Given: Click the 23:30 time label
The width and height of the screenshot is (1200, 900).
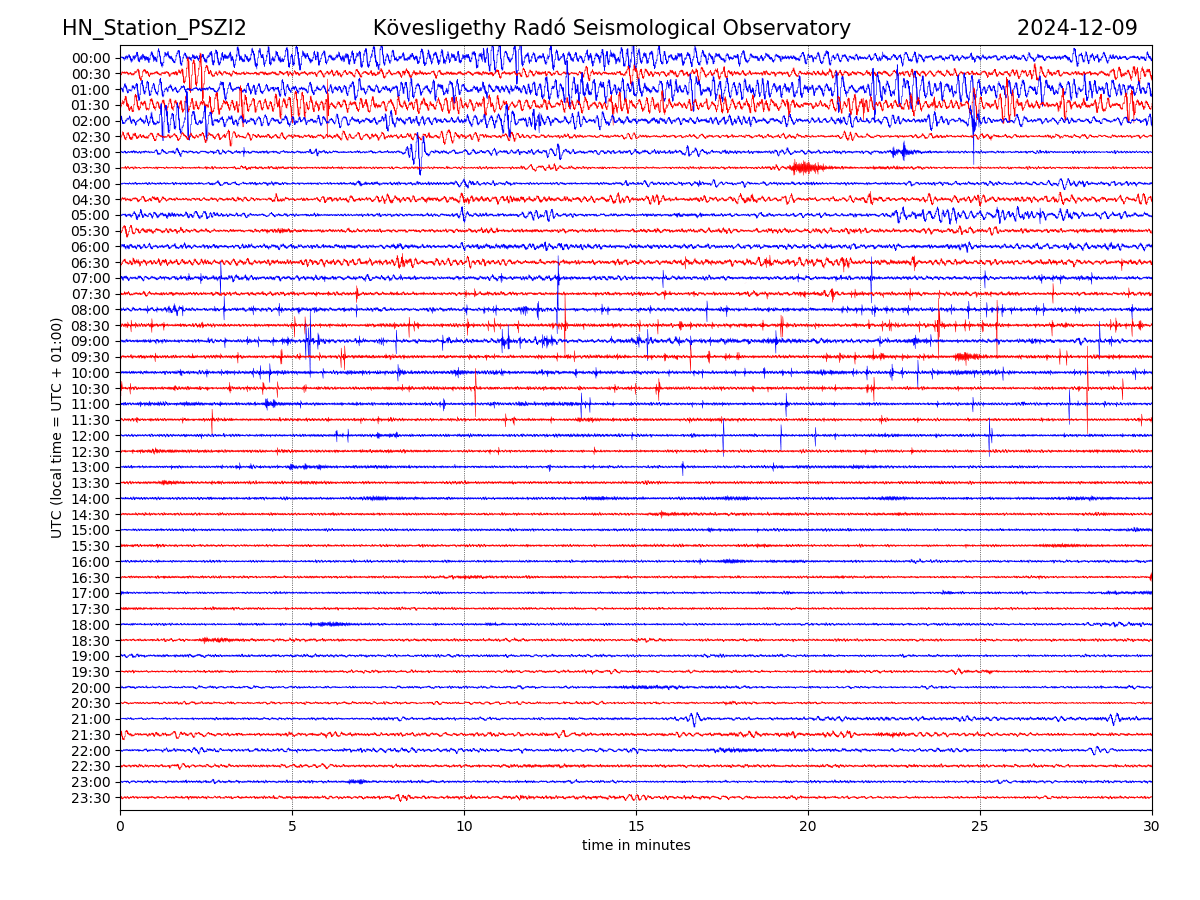Looking at the screenshot, I should (91, 798).
